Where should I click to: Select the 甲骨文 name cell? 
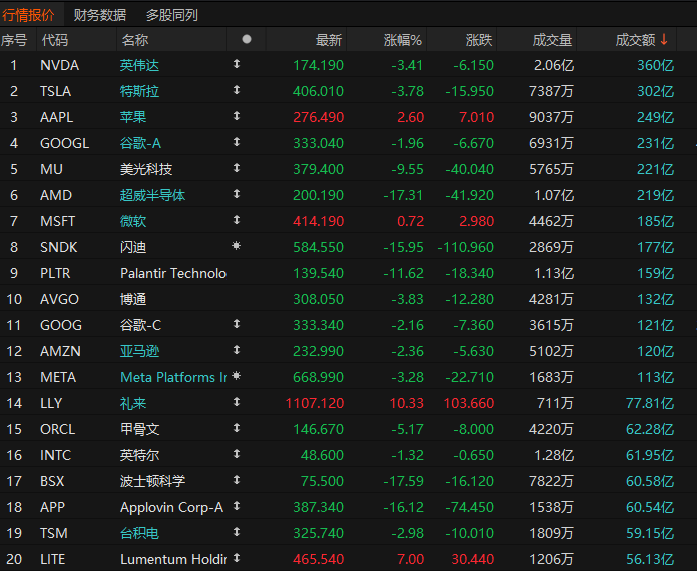[139, 429]
